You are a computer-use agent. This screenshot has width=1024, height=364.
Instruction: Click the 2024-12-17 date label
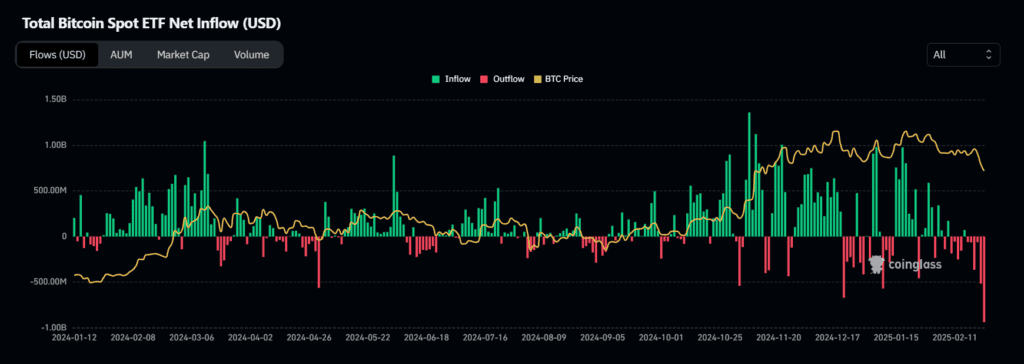click(x=836, y=339)
